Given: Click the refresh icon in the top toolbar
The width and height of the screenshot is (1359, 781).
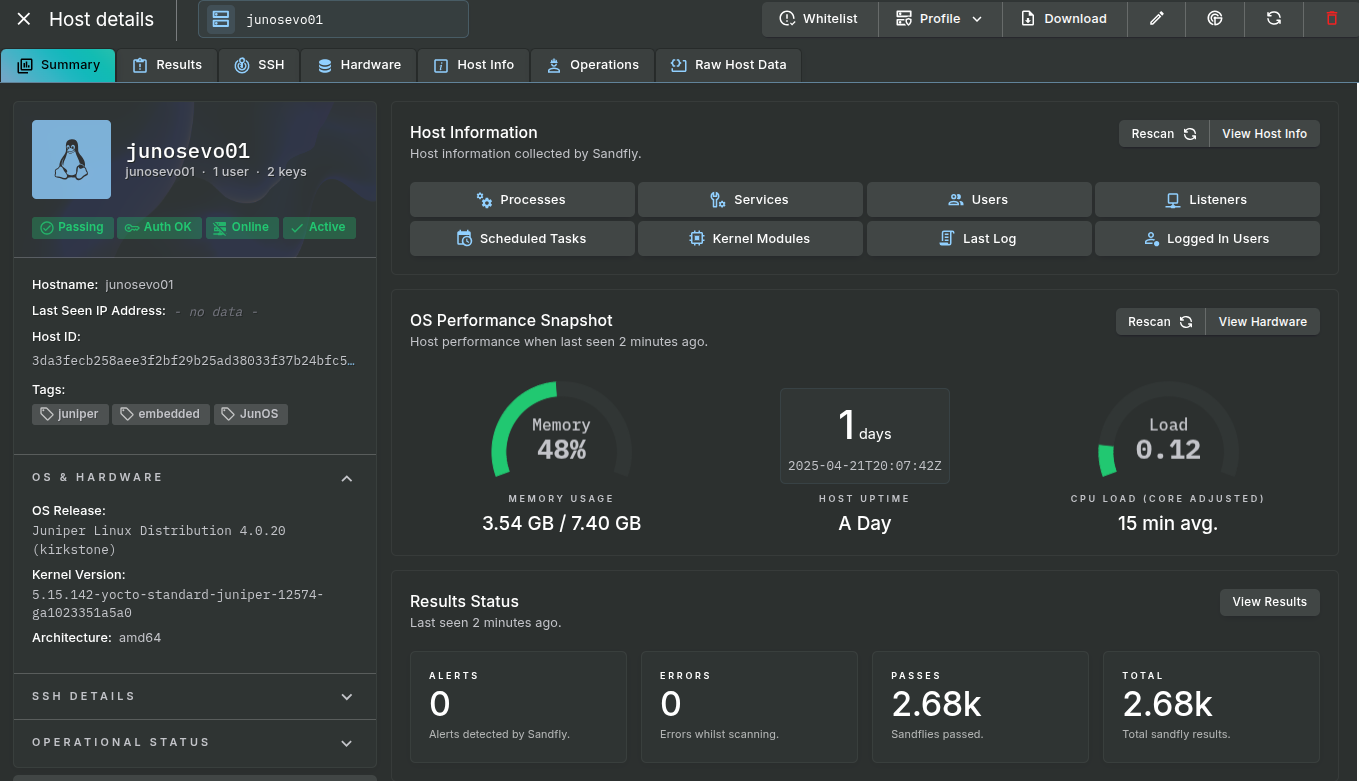Looking at the screenshot, I should 1273,19.
